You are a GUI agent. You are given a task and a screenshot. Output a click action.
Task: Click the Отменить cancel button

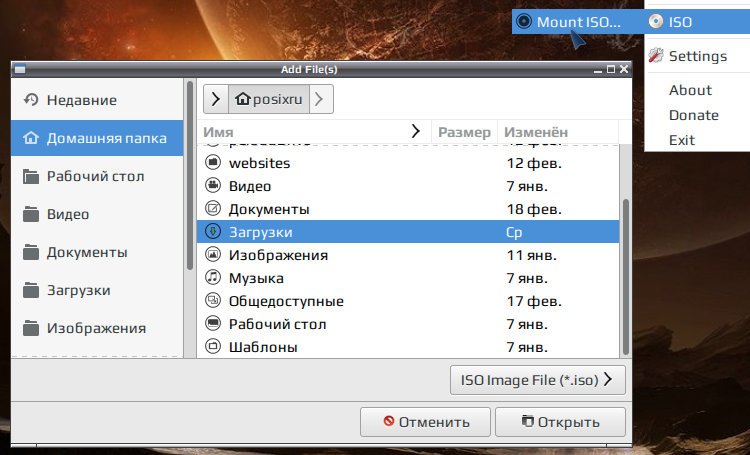point(425,422)
